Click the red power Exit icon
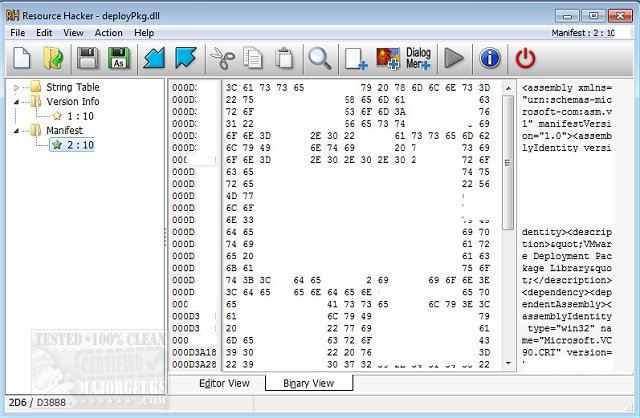Viewport: 640px width, 418px height. (x=525, y=58)
